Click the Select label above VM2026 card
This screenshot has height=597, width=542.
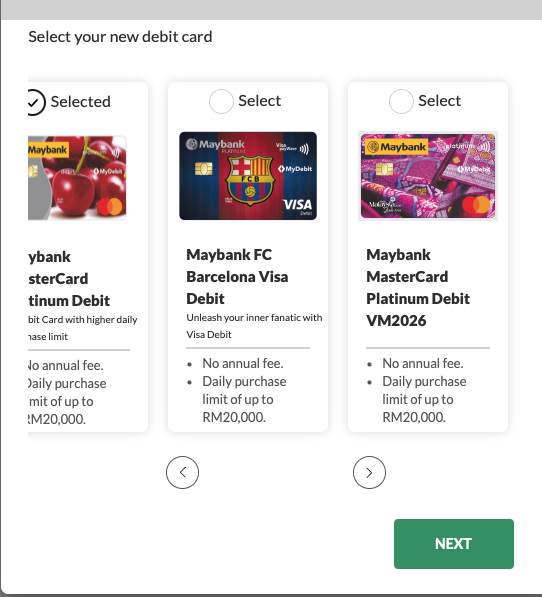tap(440, 101)
